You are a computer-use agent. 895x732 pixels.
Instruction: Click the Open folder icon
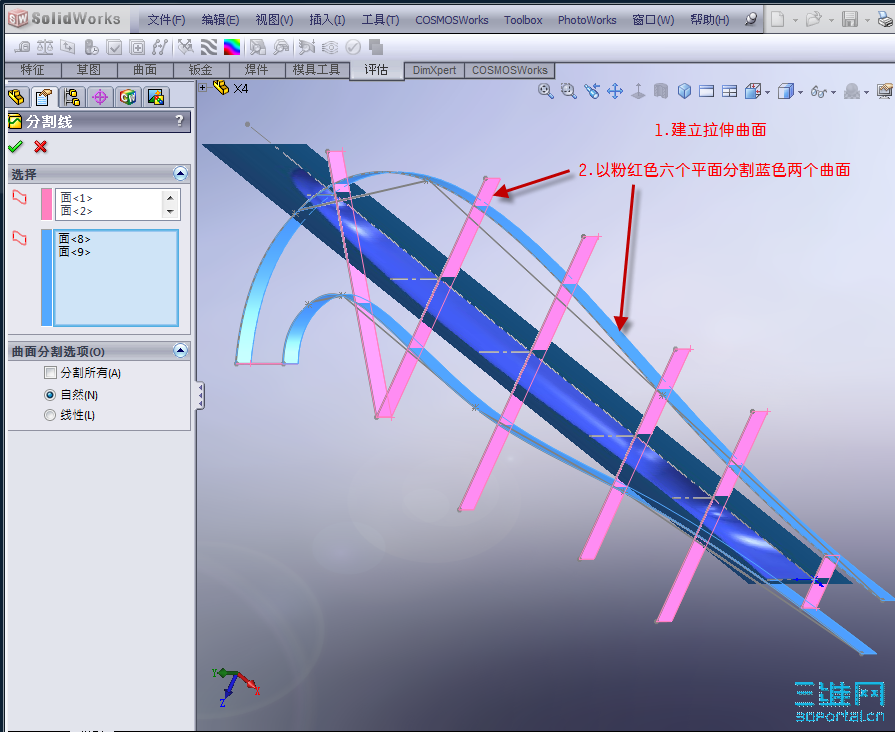pos(813,19)
